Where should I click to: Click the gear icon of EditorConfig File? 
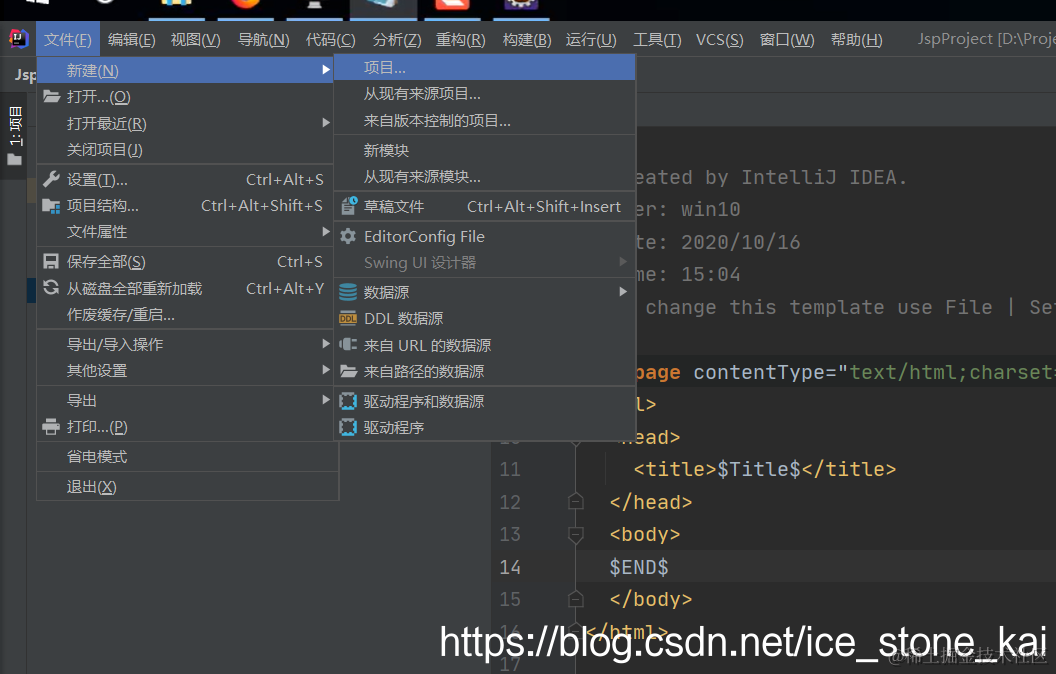[348, 236]
